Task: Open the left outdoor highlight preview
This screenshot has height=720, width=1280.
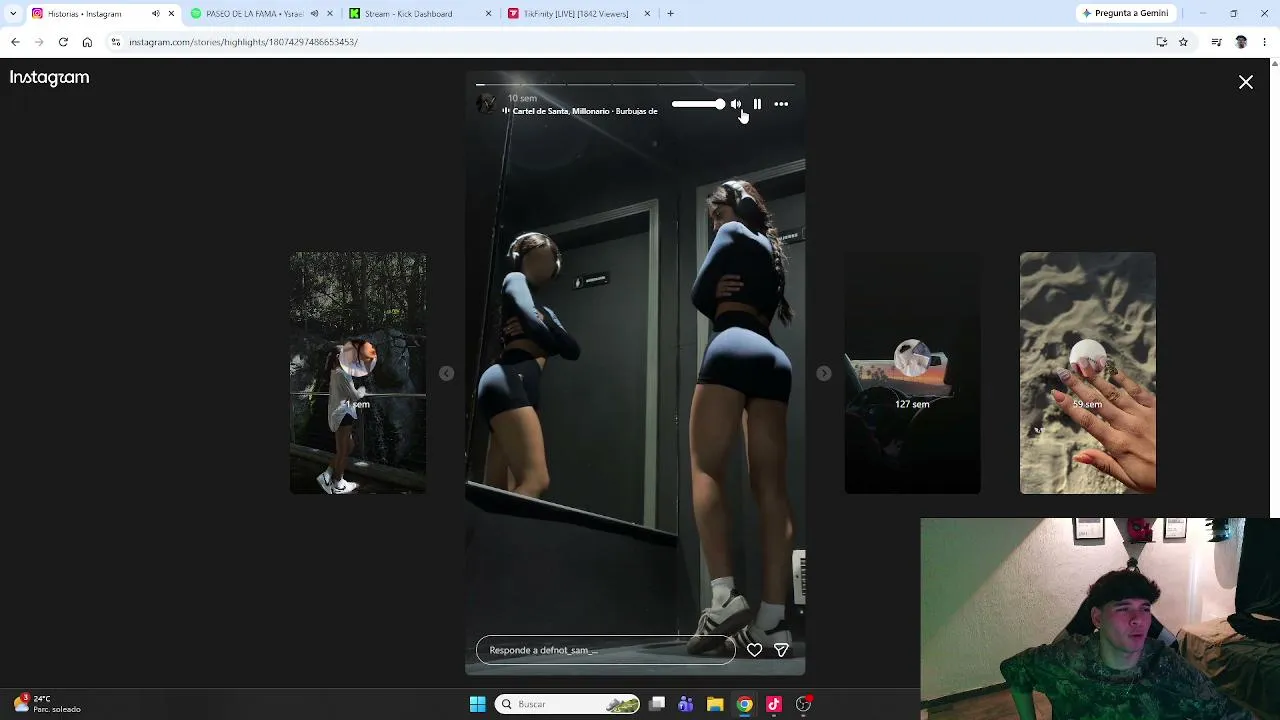Action: [x=358, y=373]
